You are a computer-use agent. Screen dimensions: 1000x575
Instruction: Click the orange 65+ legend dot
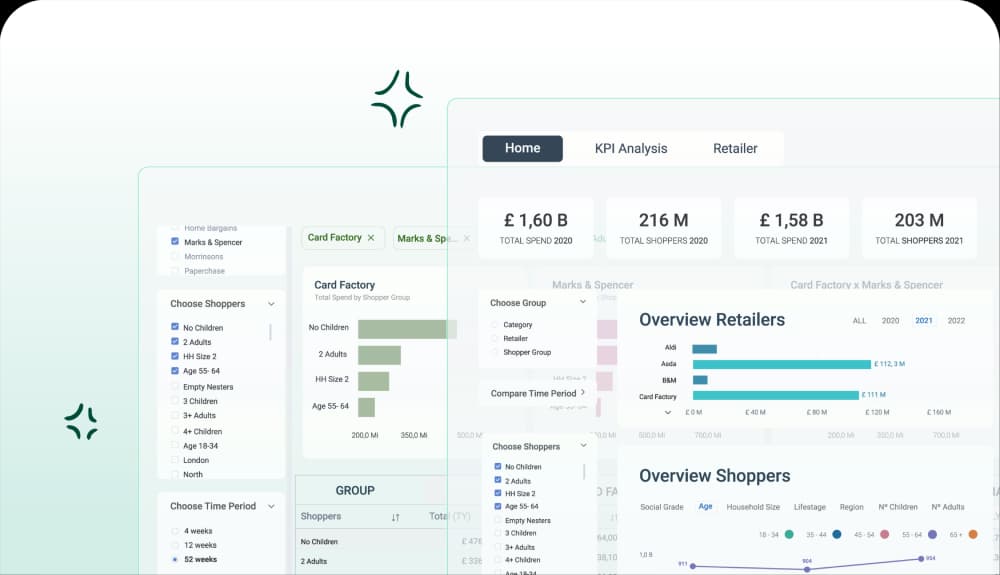click(x=973, y=534)
